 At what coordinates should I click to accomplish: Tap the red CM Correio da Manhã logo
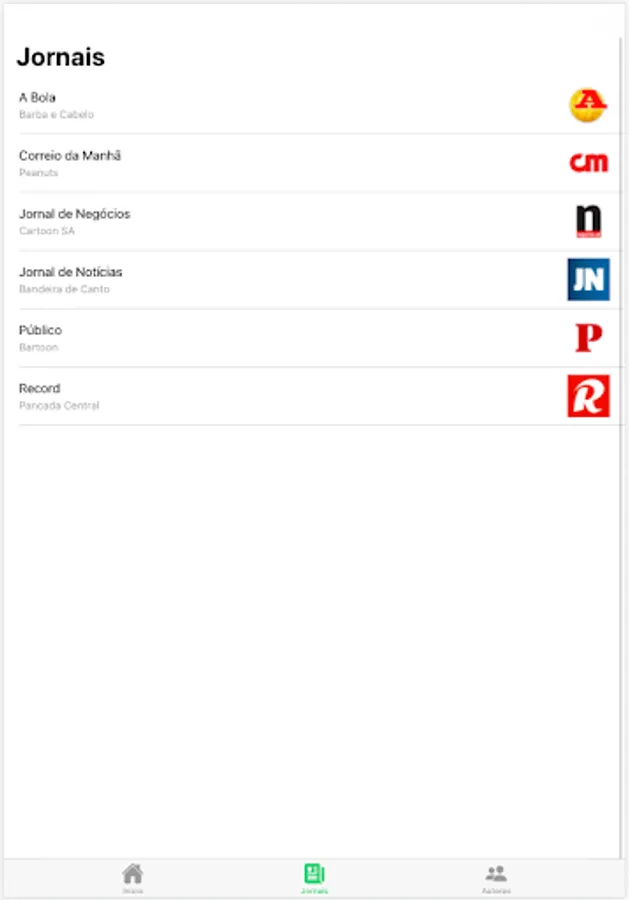click(588, 163)
